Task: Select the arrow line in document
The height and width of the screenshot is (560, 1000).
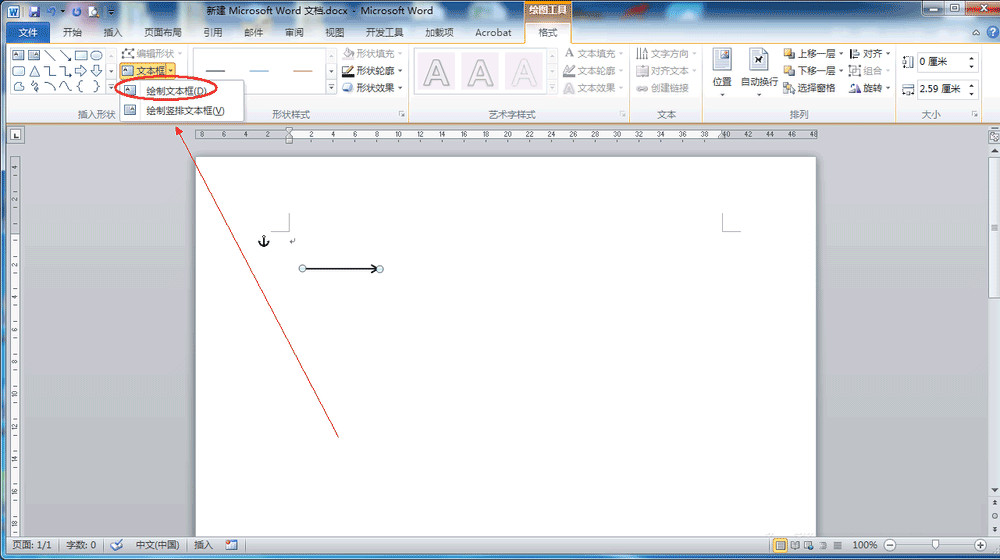Action: pyautogui.click(x=341, y=269)
